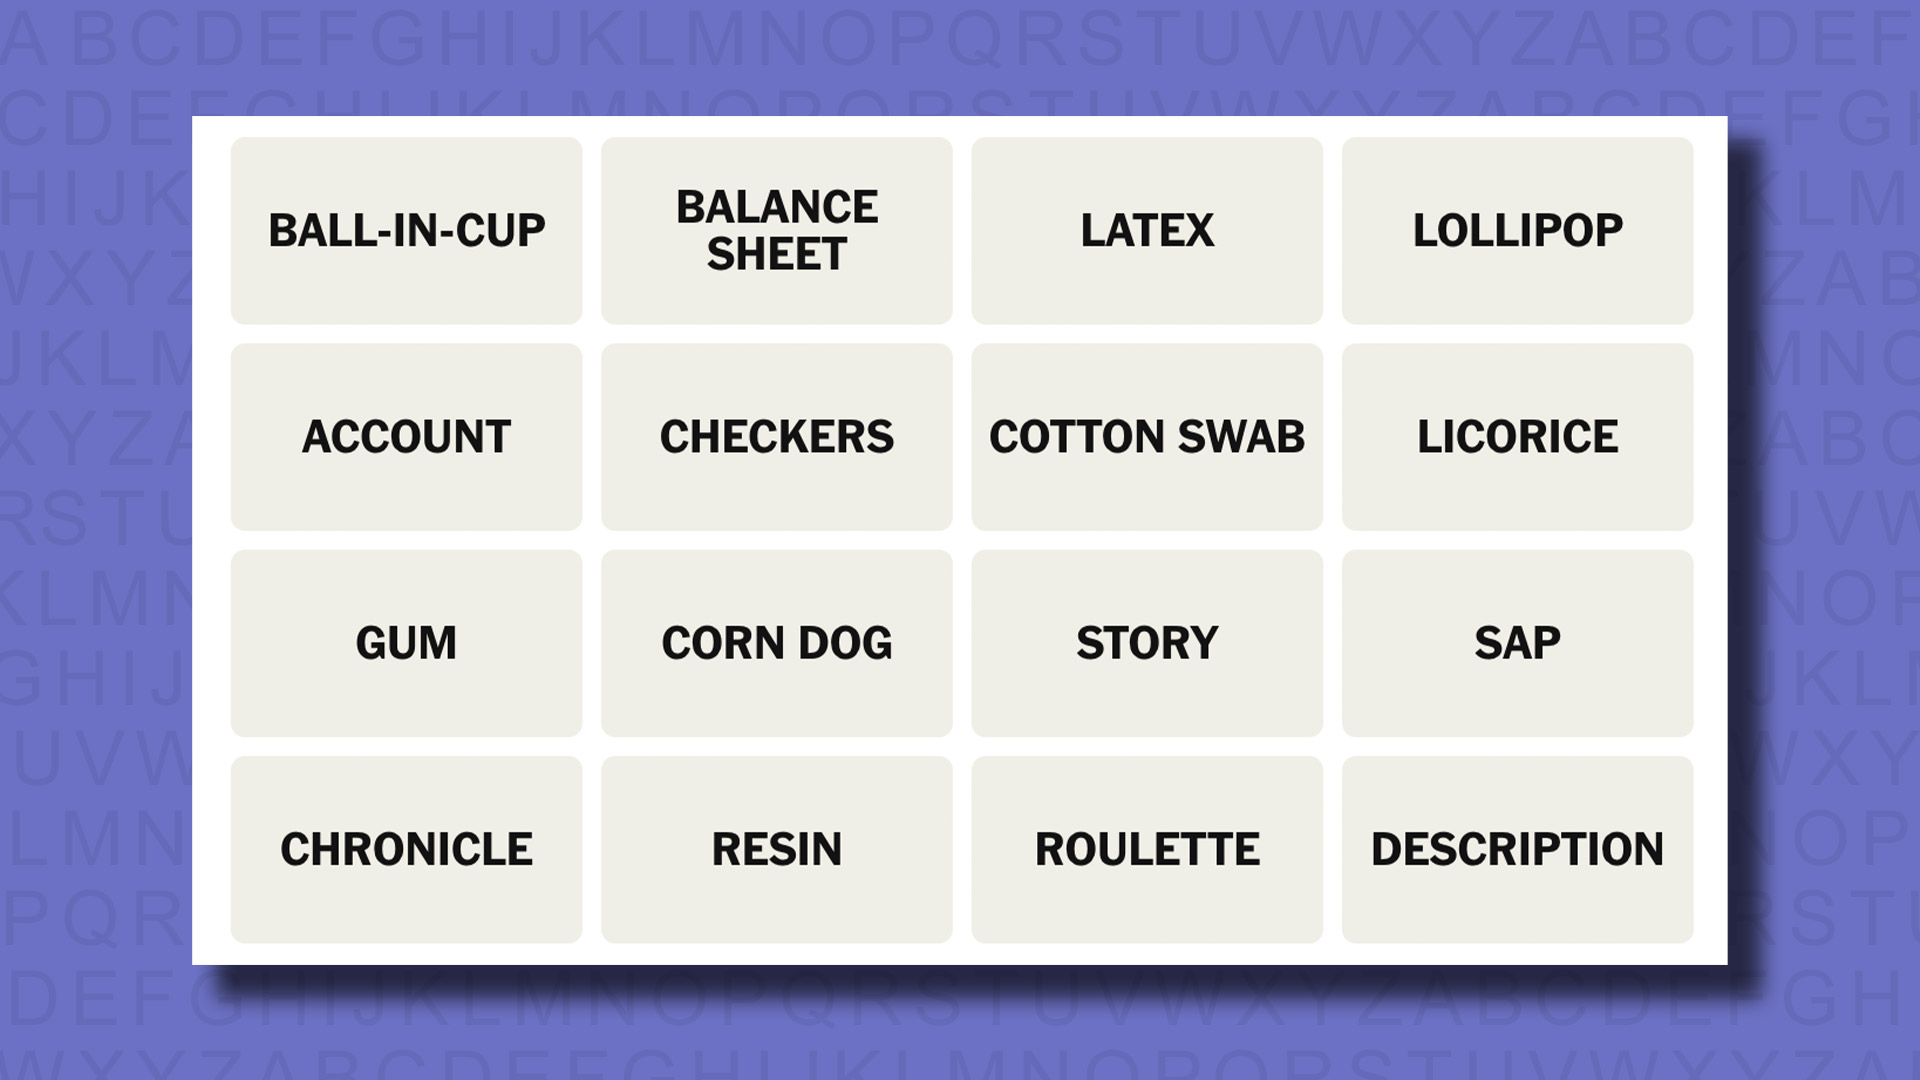This screenshot has width=1920, height=1080.
Task: Click the ROULETTE tile
Action: [1146, 848]
